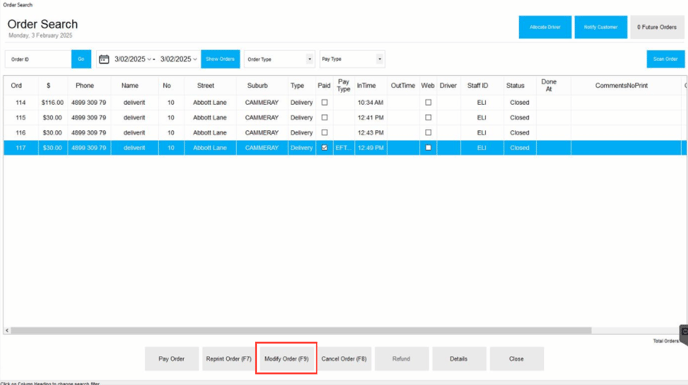Expand the end date 3/02/2025 dropdown
The height and width of the screenshot is (385, 688).
195,59
